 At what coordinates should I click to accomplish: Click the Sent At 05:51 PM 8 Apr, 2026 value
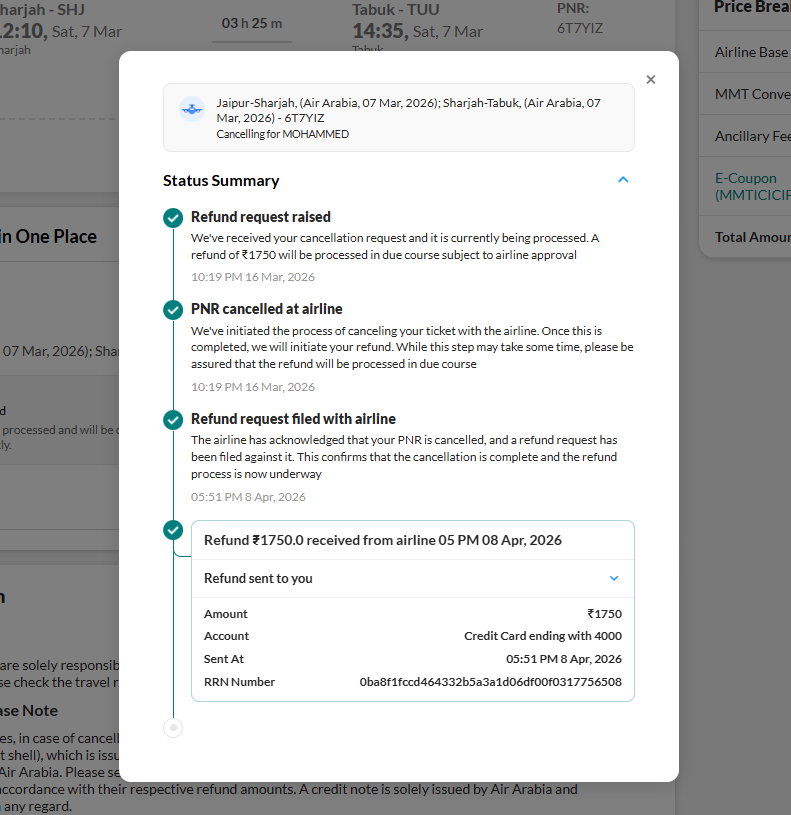pyautogui.click(x=564, y=659)
